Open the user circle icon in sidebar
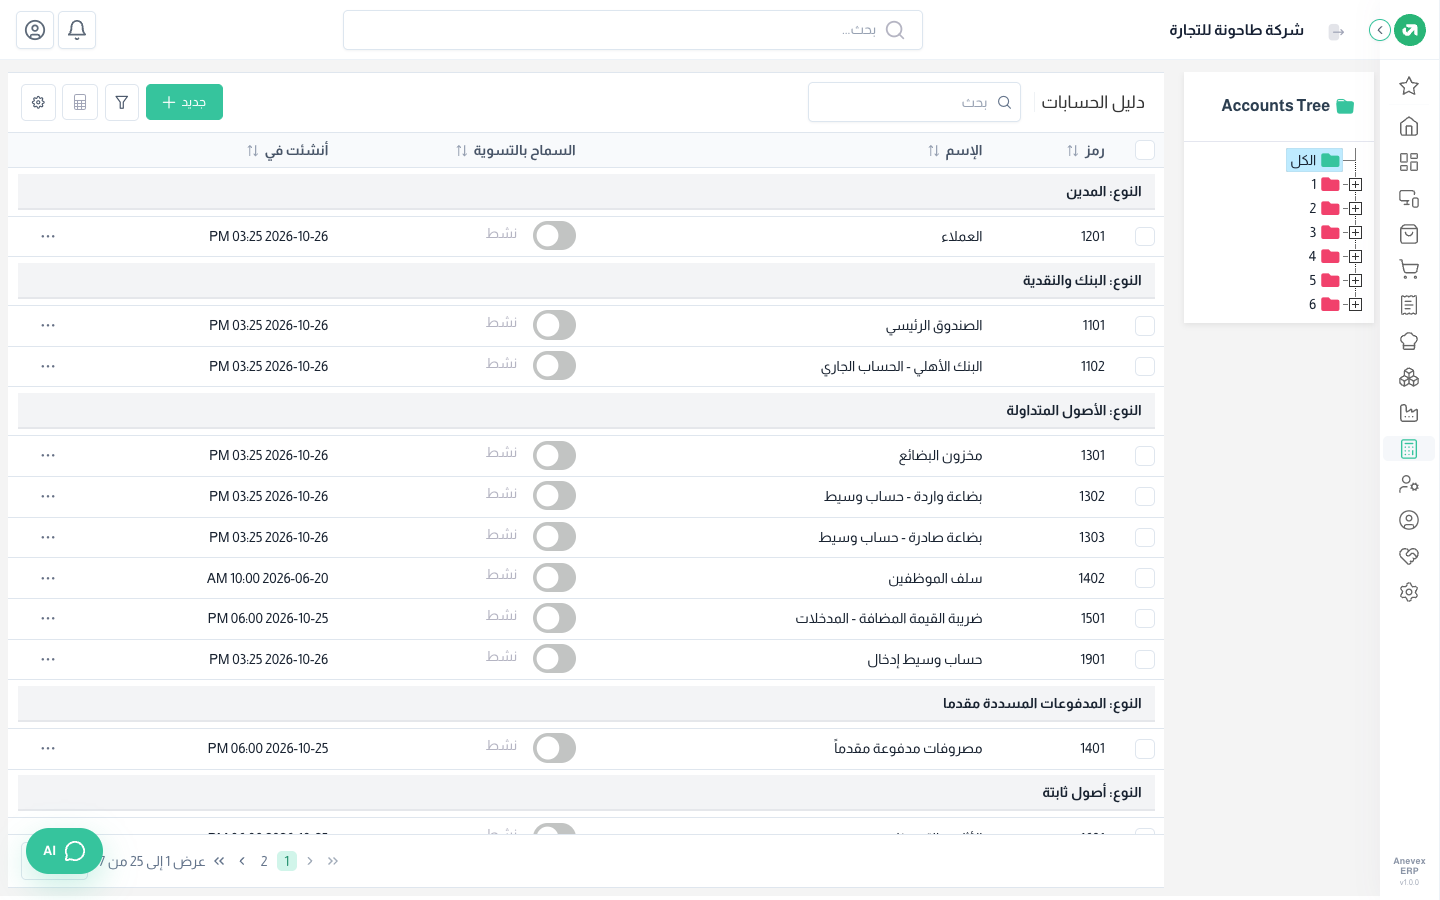 [x=1409, y=520]
